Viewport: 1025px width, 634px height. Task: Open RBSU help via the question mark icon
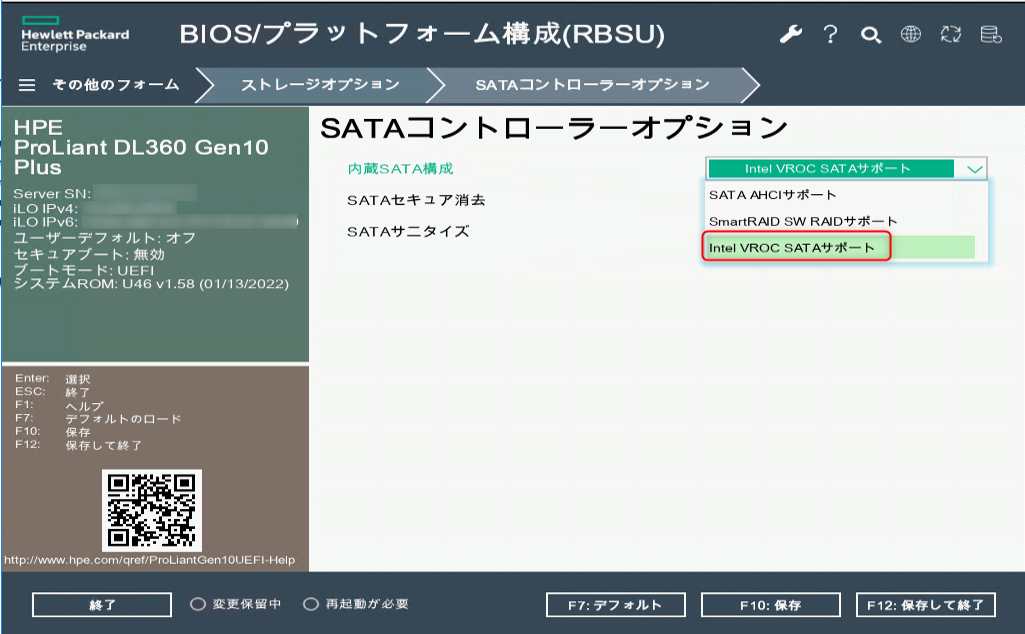coord(830,33)
